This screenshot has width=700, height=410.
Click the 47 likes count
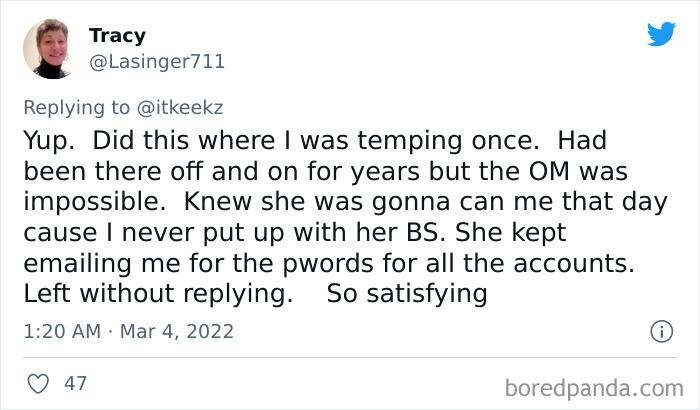coord(75,383)
